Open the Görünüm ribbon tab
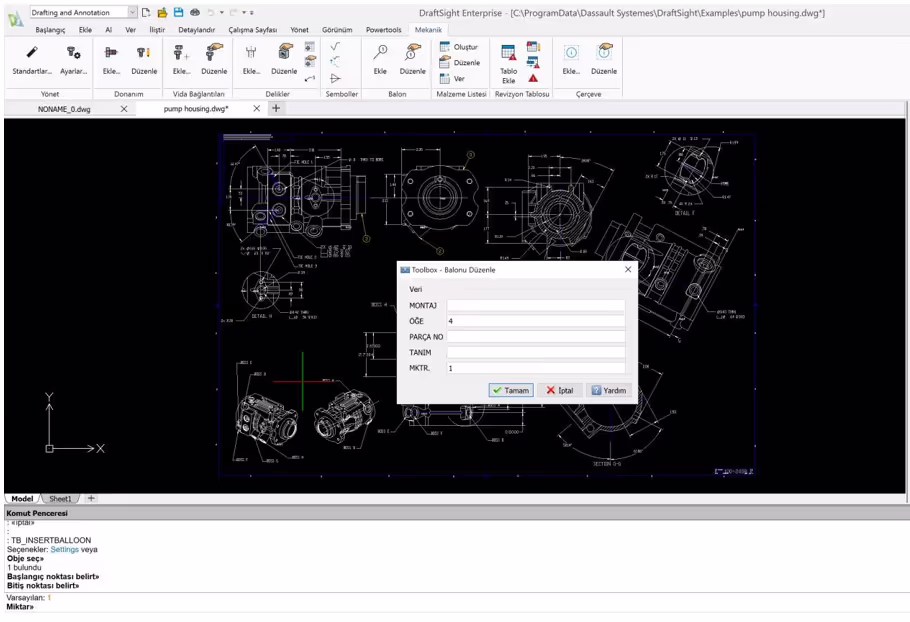This screenshot has height=622, width=910. pos(337,30)
